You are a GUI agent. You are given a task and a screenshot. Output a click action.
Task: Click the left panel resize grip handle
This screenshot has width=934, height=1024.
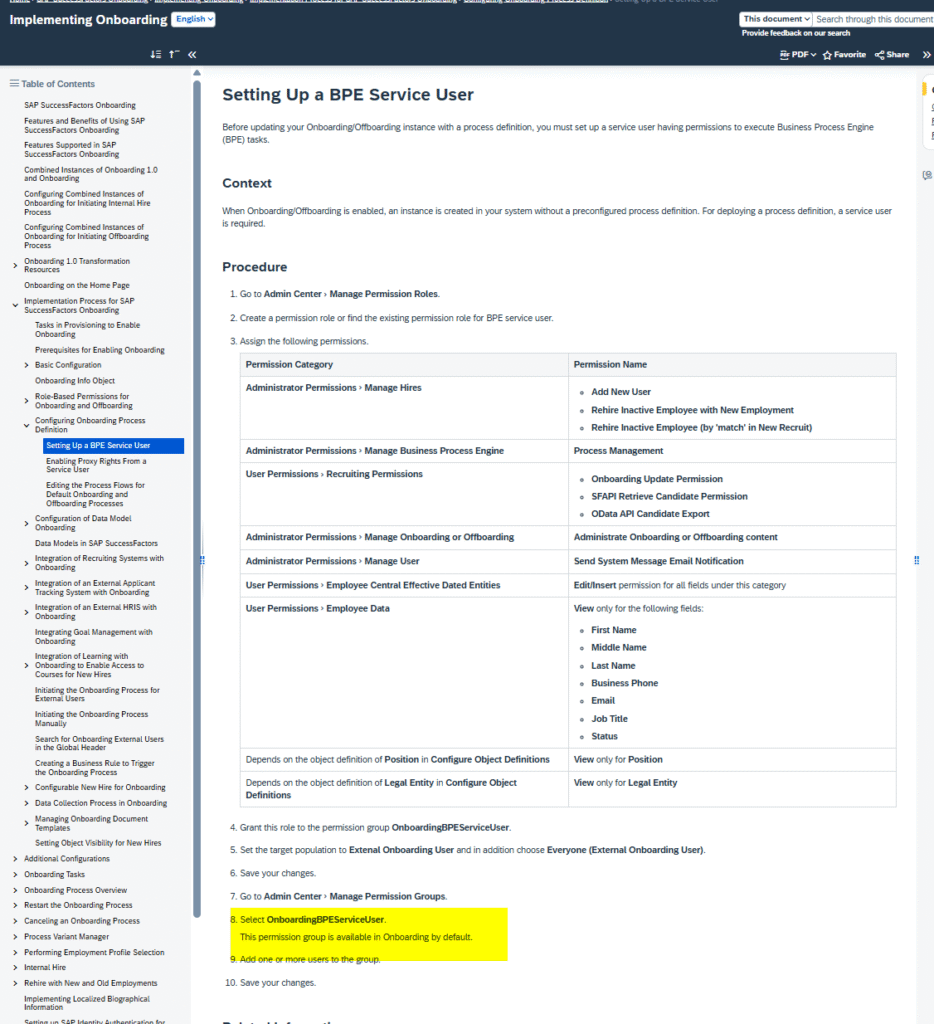pyautogui.click(x=203, y=561)
